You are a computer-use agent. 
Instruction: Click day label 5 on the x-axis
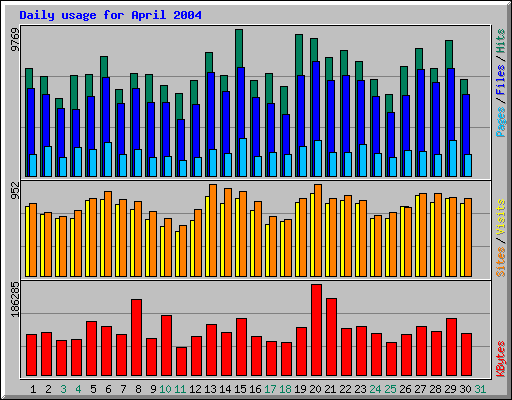pyautogui.click(x=93, y=389)
